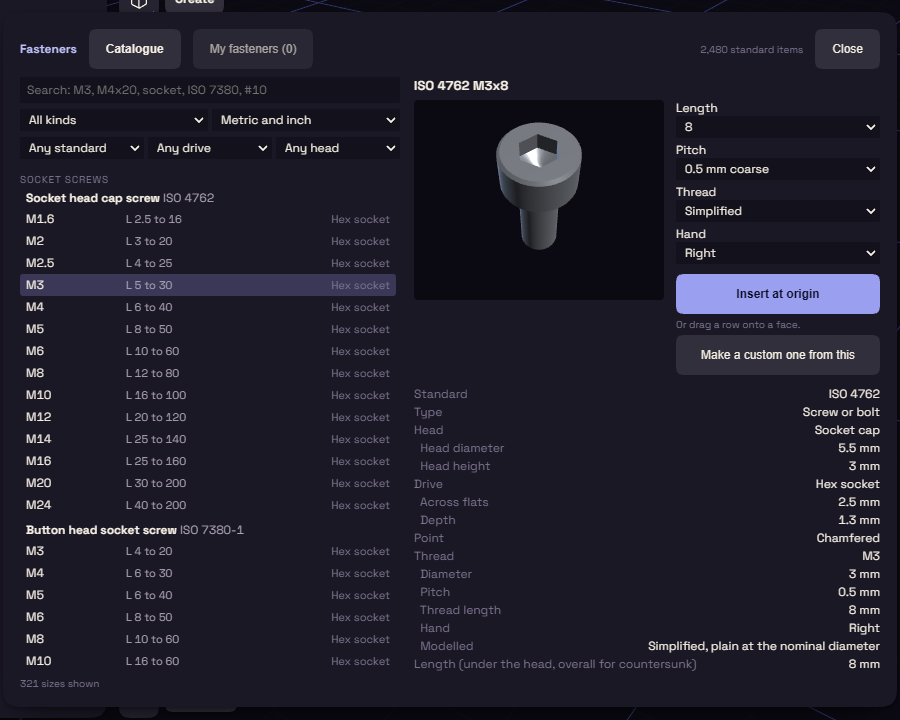Select the highlighted M3 L 5 to 30 row
The image size is (900, 720).
(208, 285)
